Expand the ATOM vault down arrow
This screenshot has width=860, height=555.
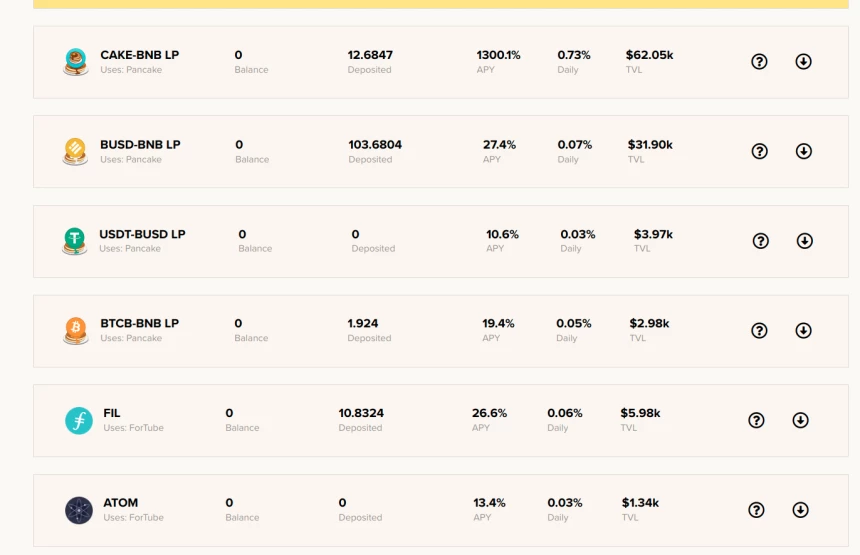pyautogui.click(x=800, y=510)
